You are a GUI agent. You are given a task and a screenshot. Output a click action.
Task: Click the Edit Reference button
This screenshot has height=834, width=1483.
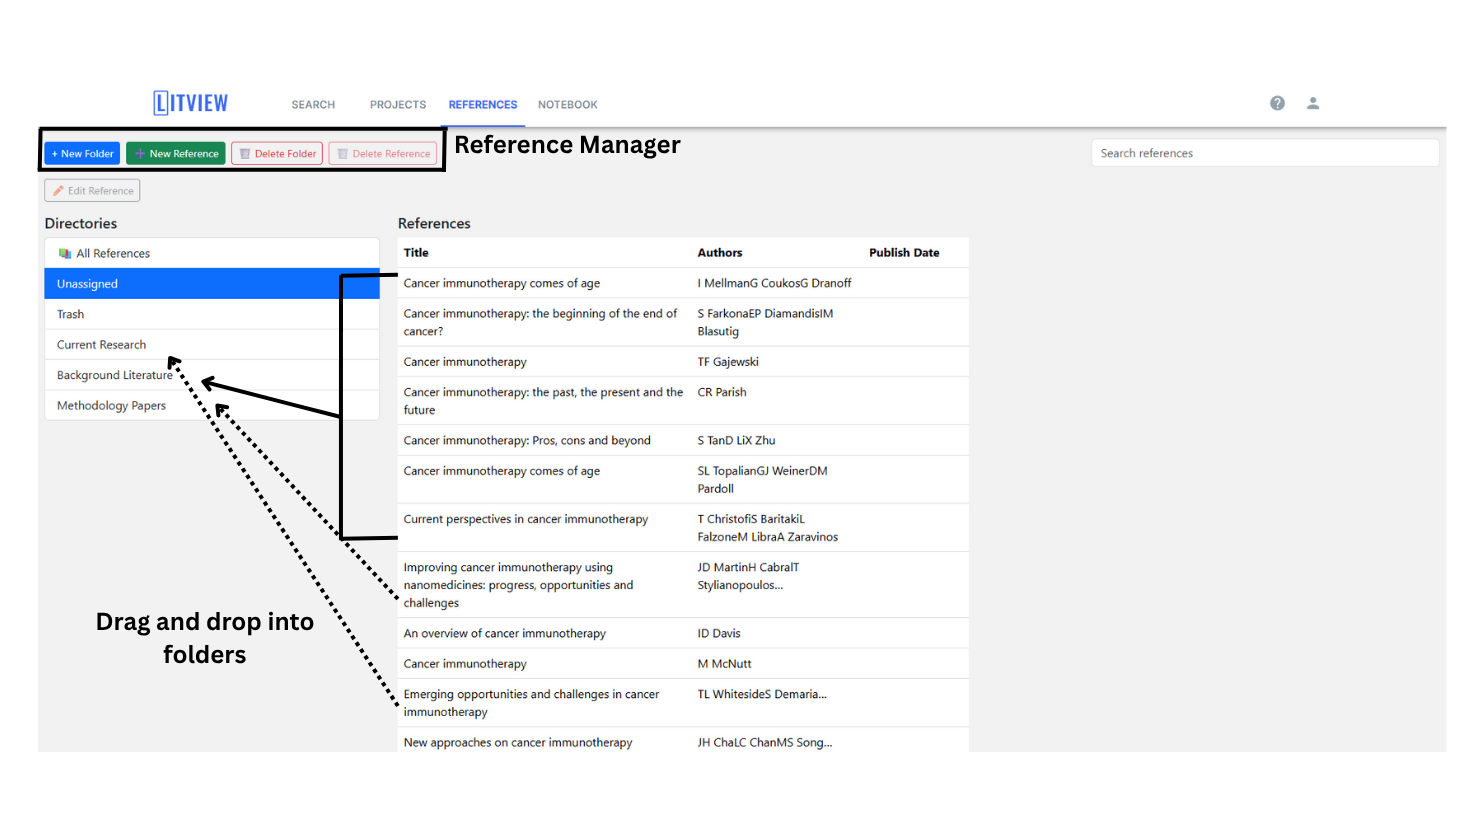pos(92,190)
